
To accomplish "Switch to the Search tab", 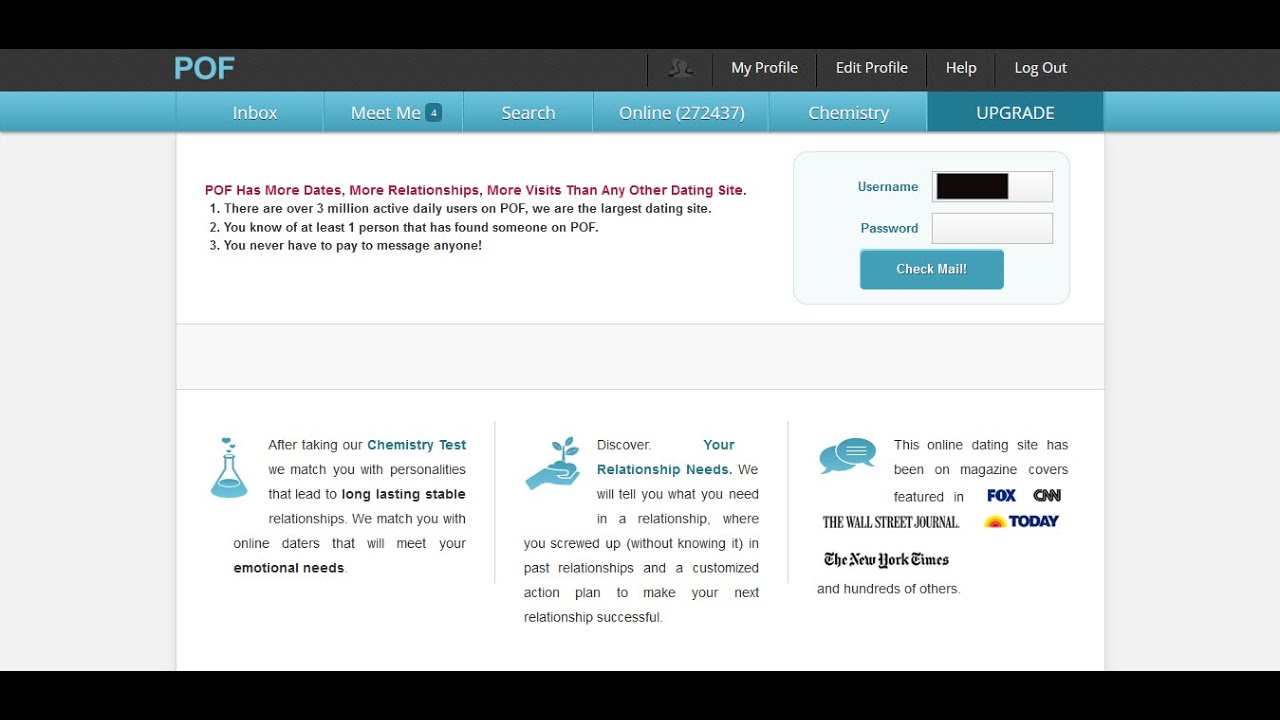I will tap(528, 112).
